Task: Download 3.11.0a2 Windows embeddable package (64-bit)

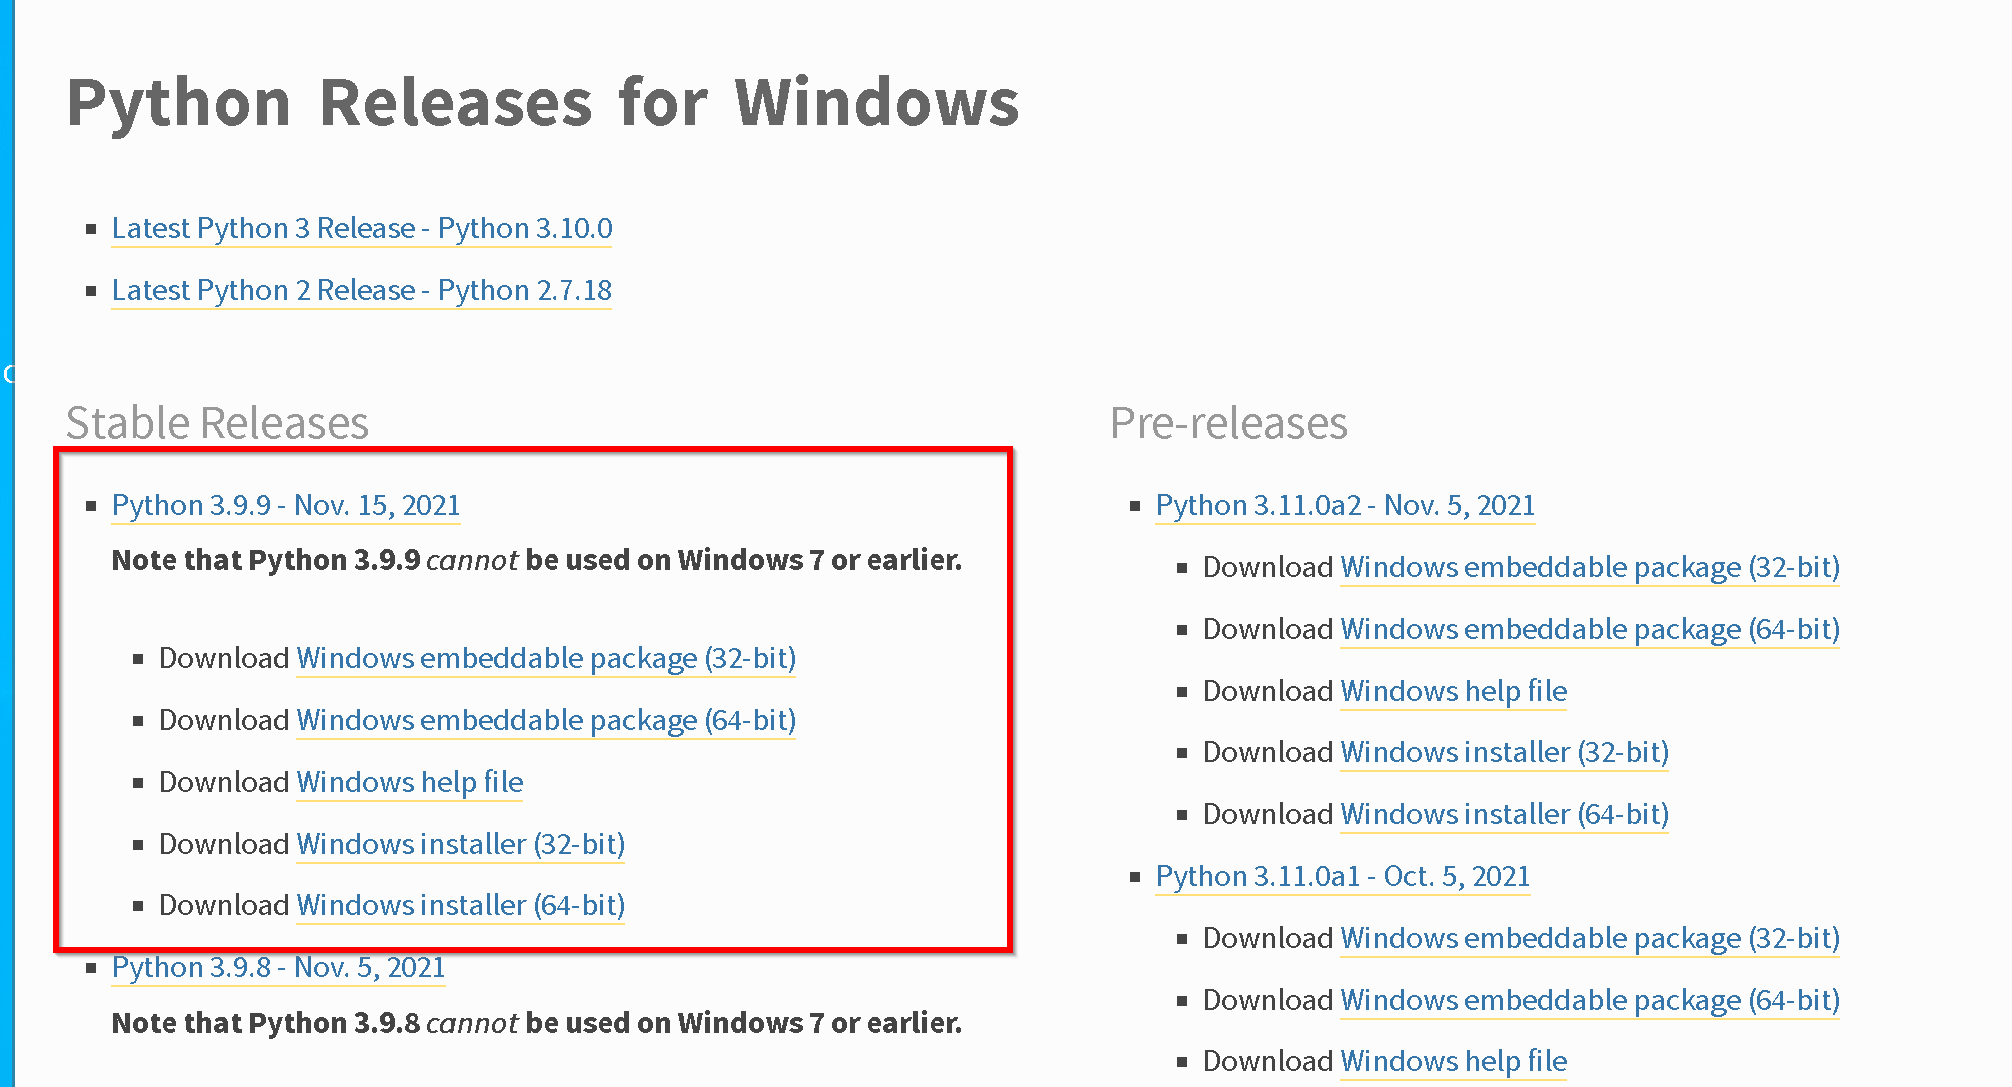Action: 1590,629
